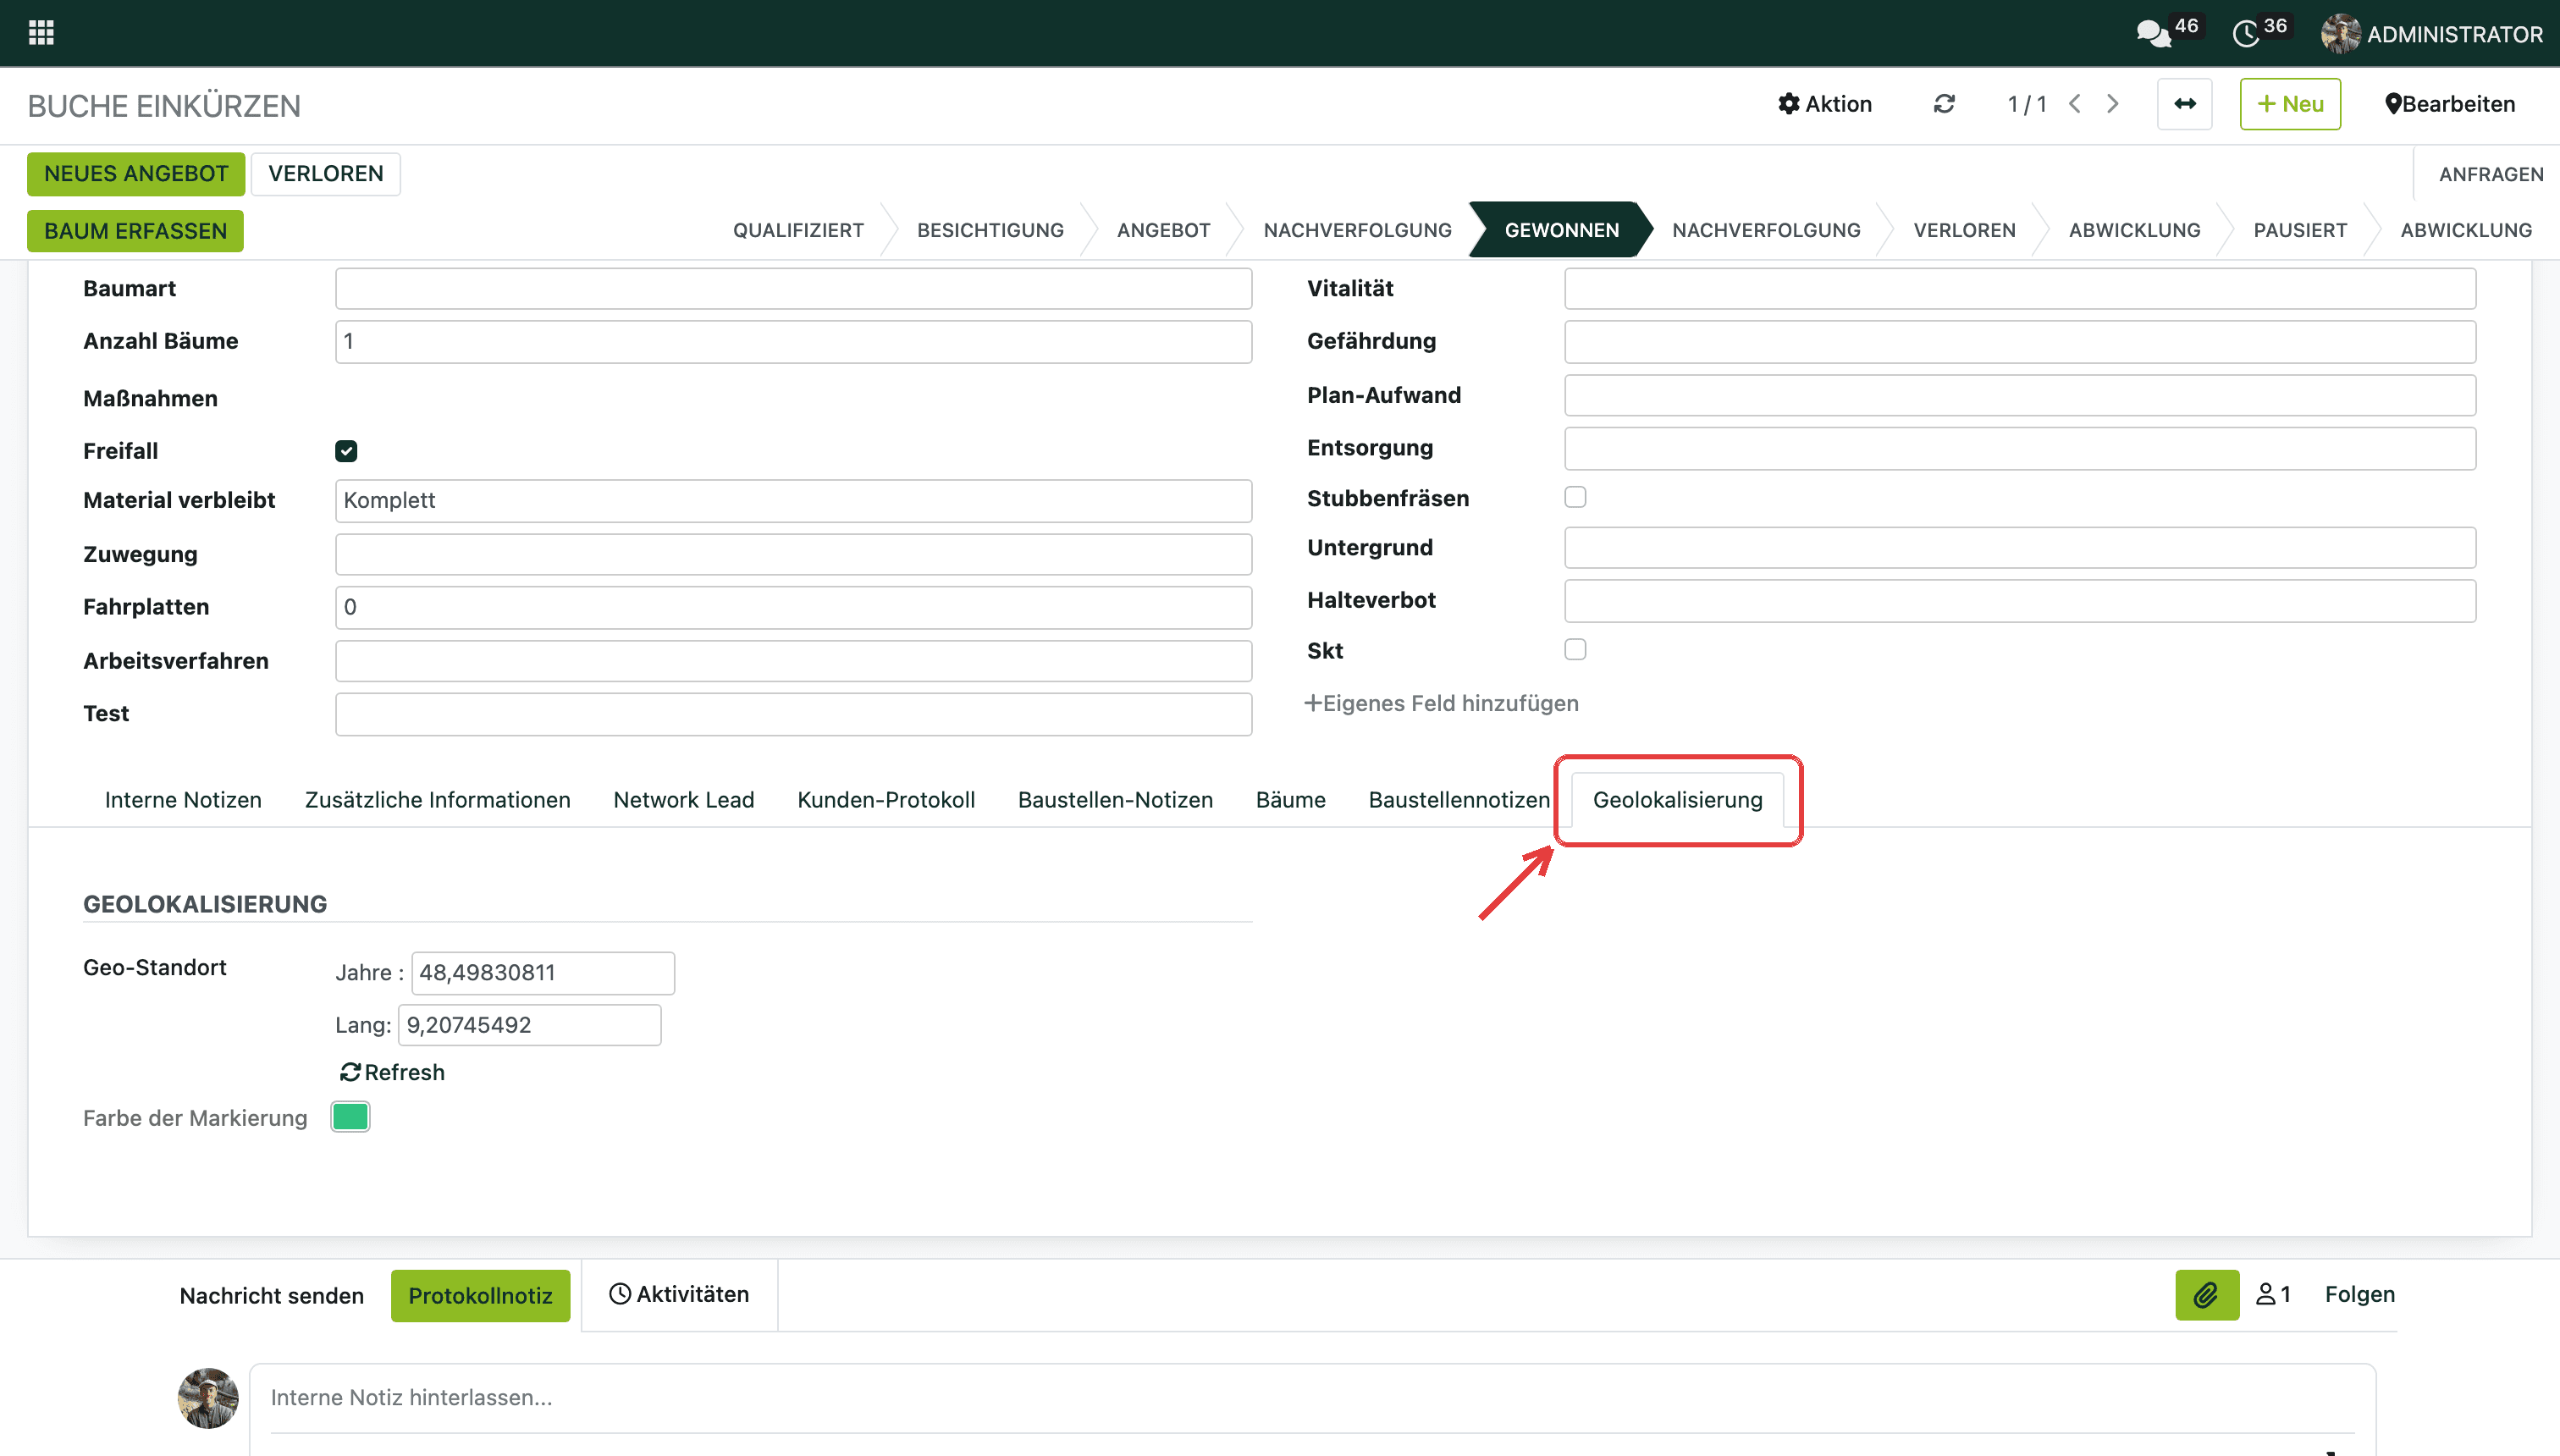Open the Anfragen stat button

[x=2491, y=174]
